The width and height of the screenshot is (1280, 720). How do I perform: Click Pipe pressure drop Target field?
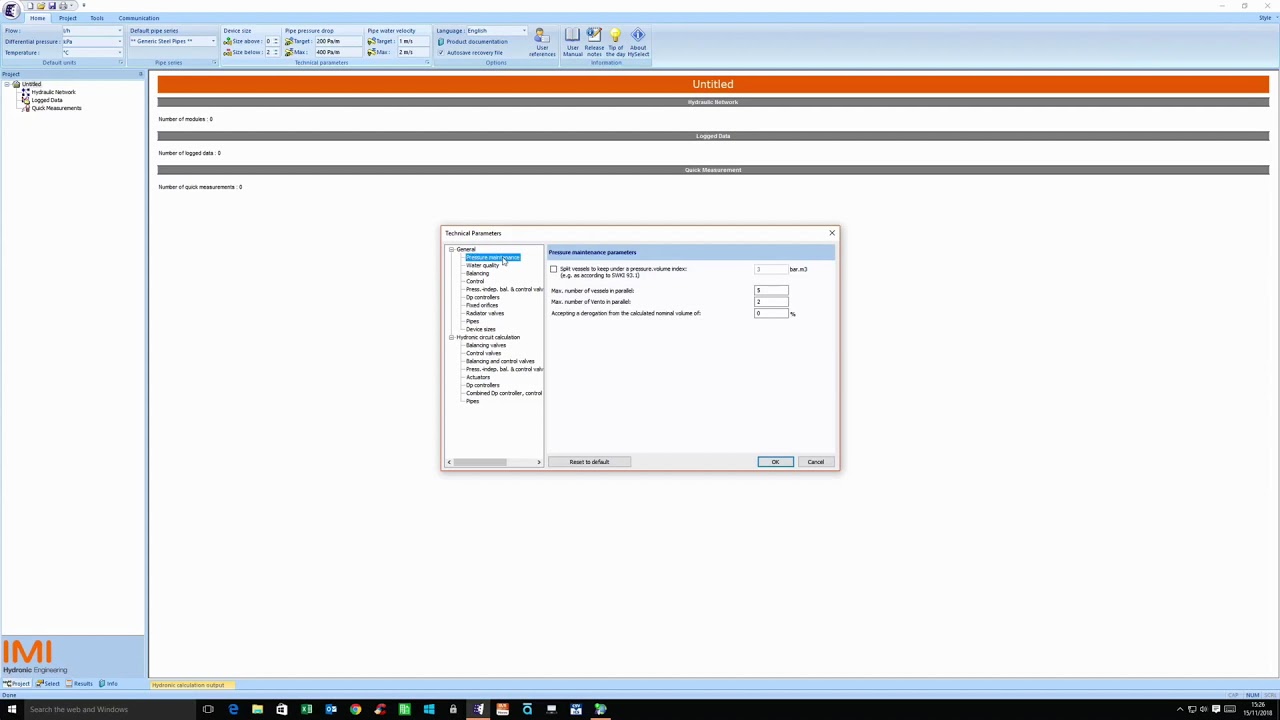click(x=337, y=41)
